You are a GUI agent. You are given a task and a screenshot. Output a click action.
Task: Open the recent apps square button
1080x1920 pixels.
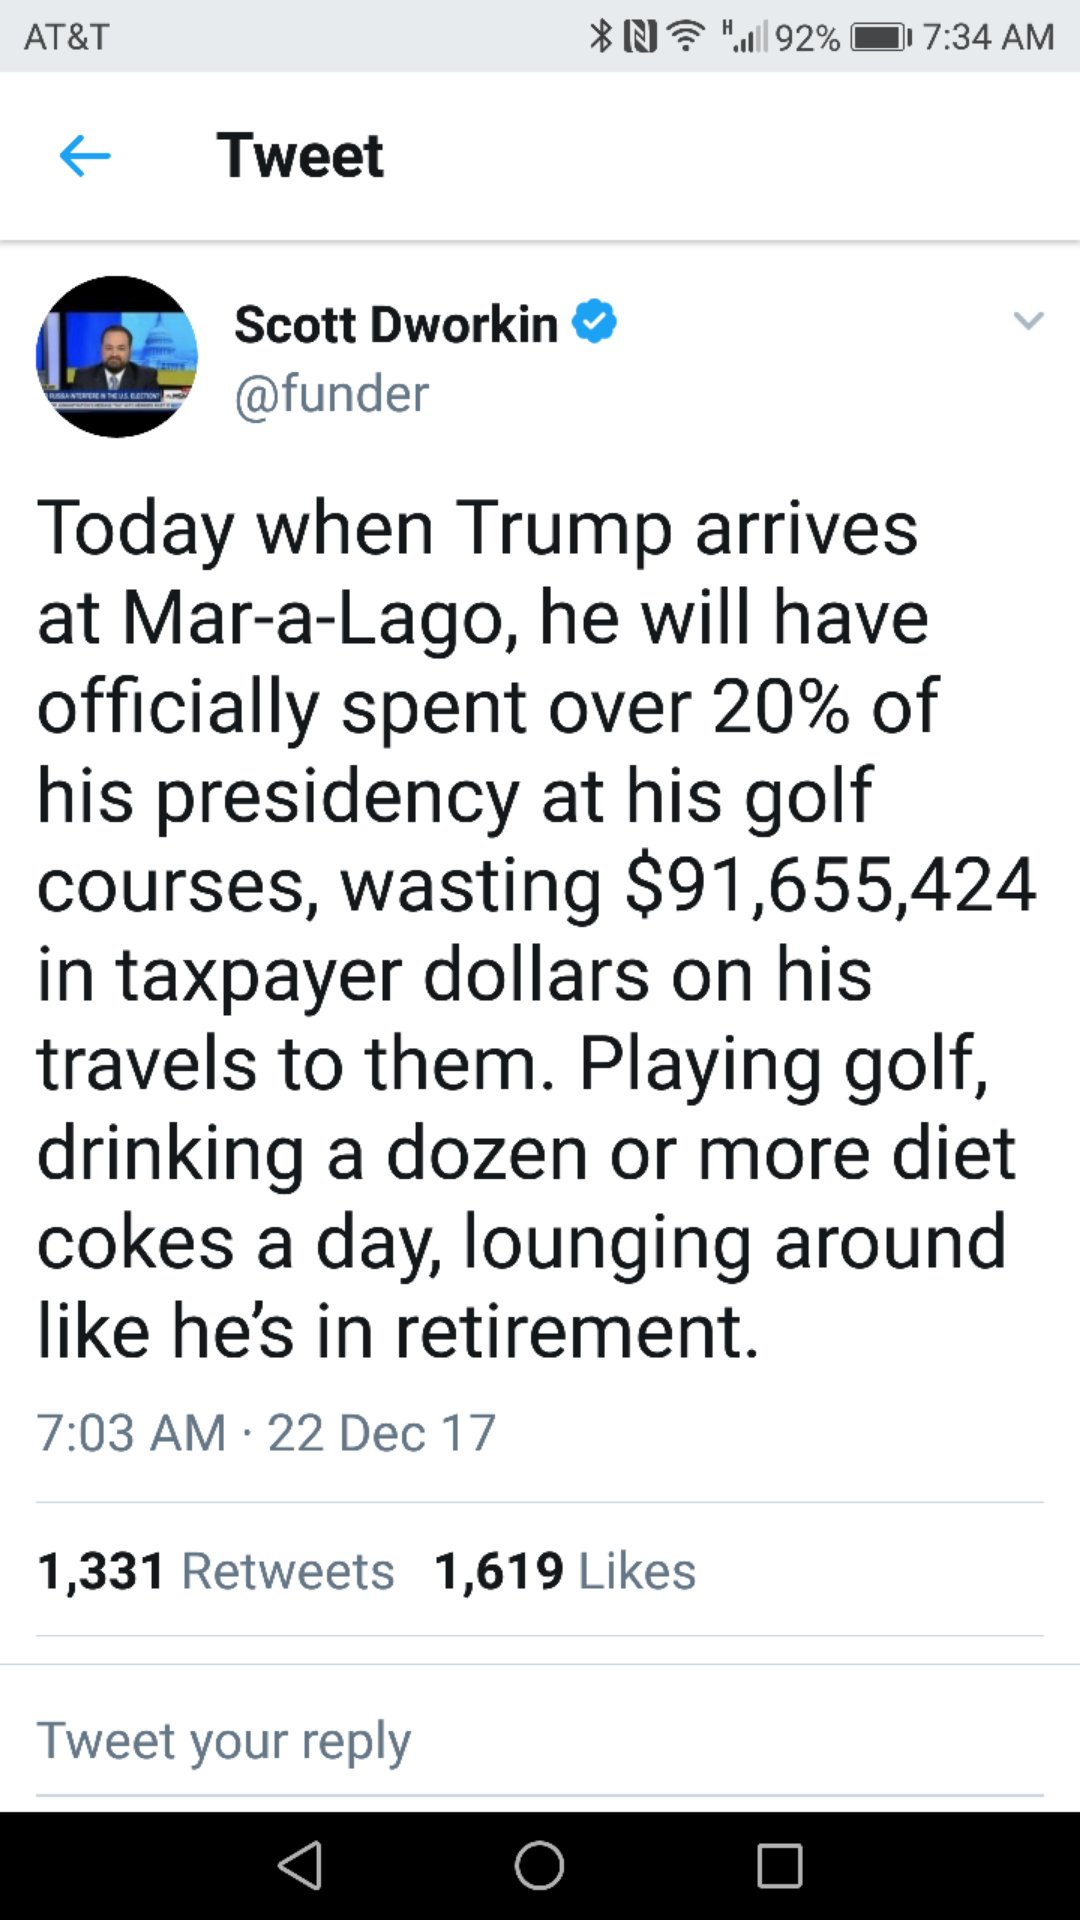point(780,1866)
